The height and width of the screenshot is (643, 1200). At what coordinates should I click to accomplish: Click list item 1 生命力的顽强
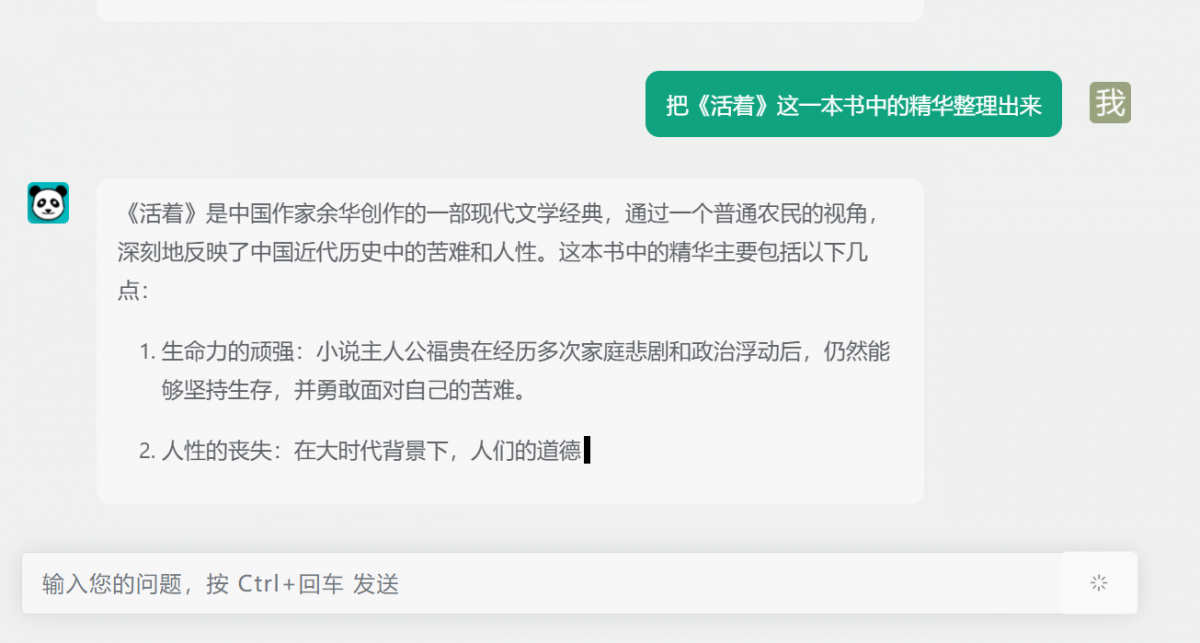[x=500, y=370]
